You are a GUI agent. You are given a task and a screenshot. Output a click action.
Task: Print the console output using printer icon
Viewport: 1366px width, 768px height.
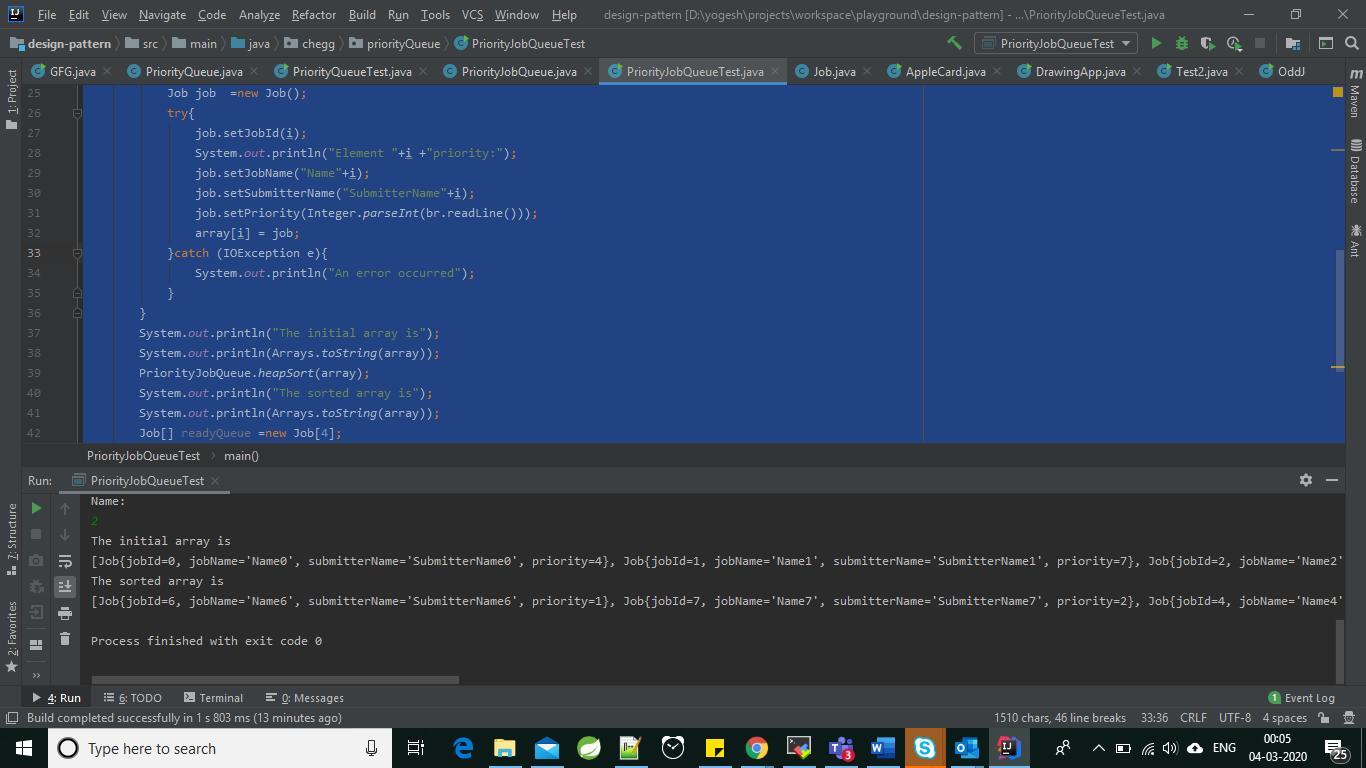pos(65,613)
